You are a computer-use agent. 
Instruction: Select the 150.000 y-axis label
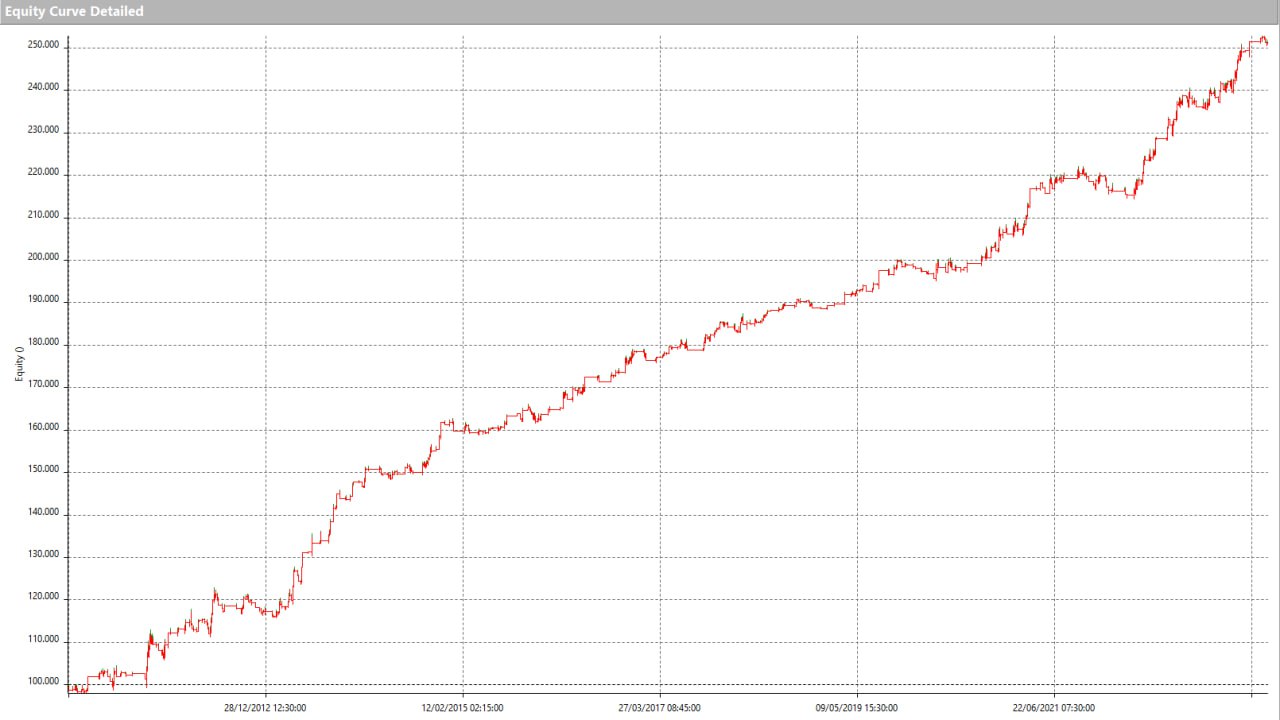pyautogui.click(x=45, y=471)
